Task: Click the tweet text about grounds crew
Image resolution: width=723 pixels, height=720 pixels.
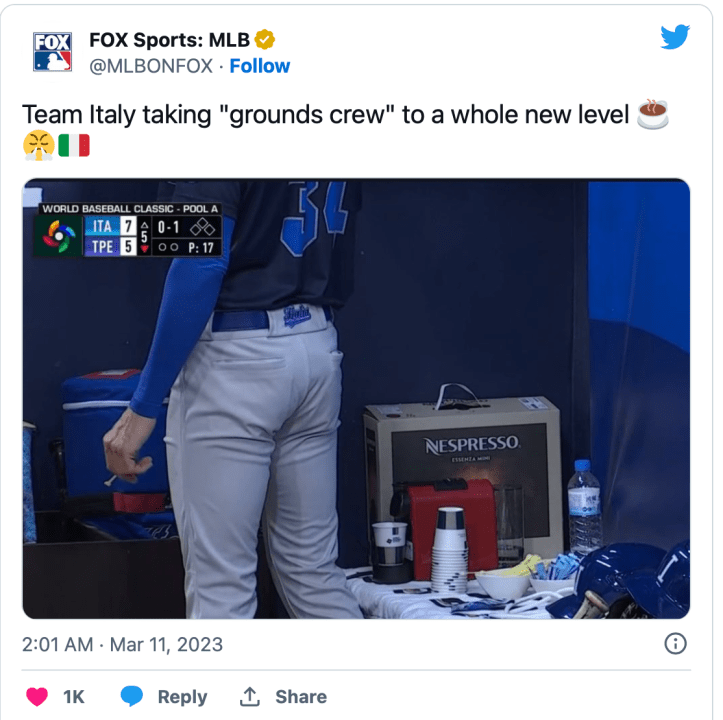Action: pos(325,114)
